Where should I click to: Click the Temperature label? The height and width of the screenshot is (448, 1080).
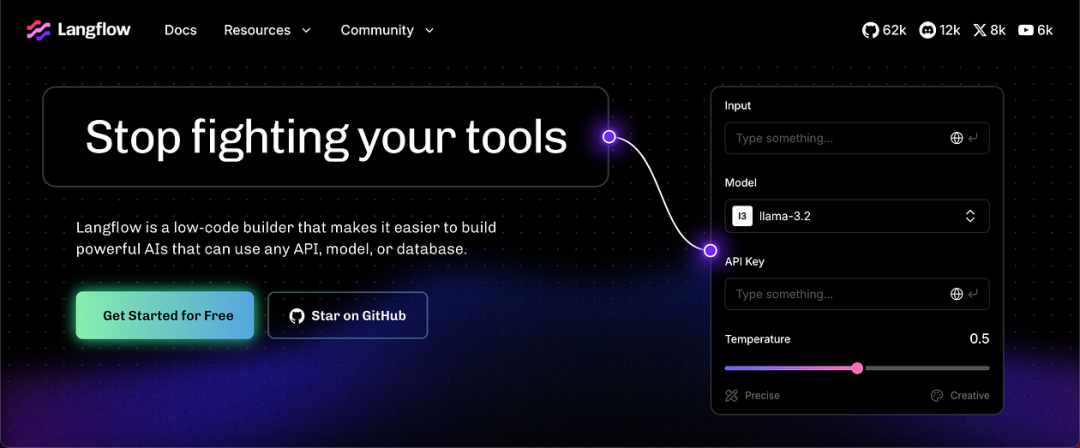tap(758, 339)
